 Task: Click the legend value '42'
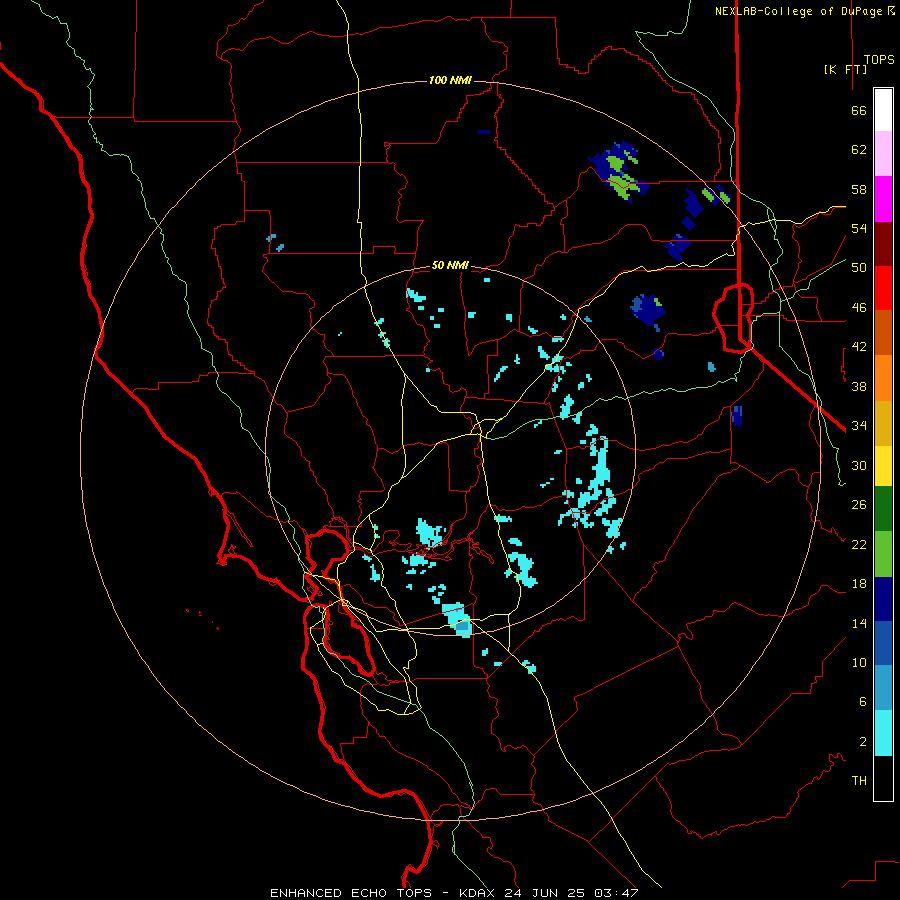click(x=859, y=347)
